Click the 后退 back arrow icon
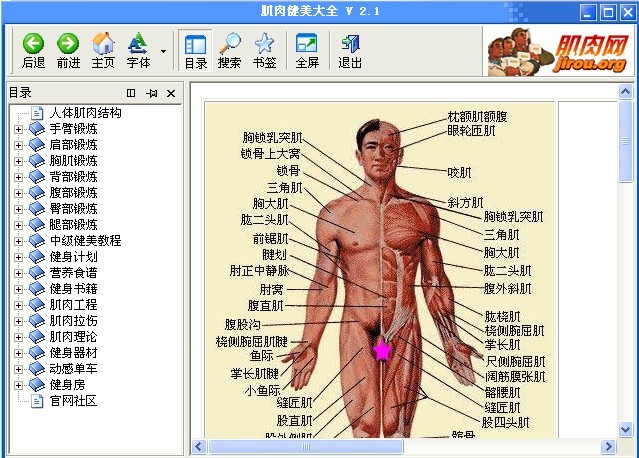Image resolution: width=639 pixels, height=458 pixels. tap(33, 43)
